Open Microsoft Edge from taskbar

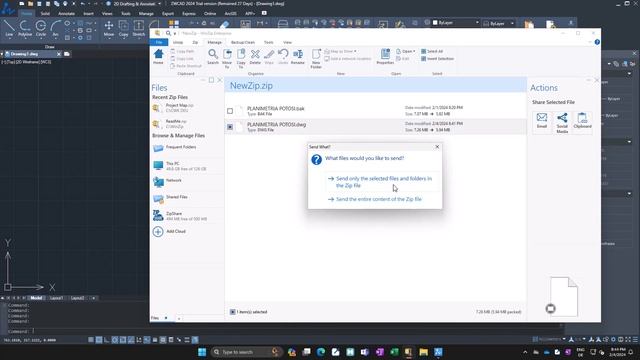pos(321,352)
